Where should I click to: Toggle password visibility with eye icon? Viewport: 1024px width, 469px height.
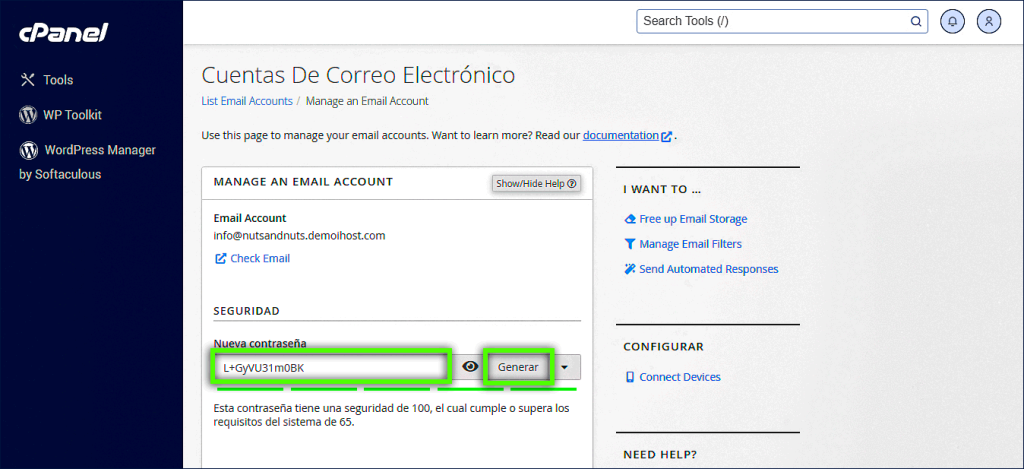coord(470,367)
